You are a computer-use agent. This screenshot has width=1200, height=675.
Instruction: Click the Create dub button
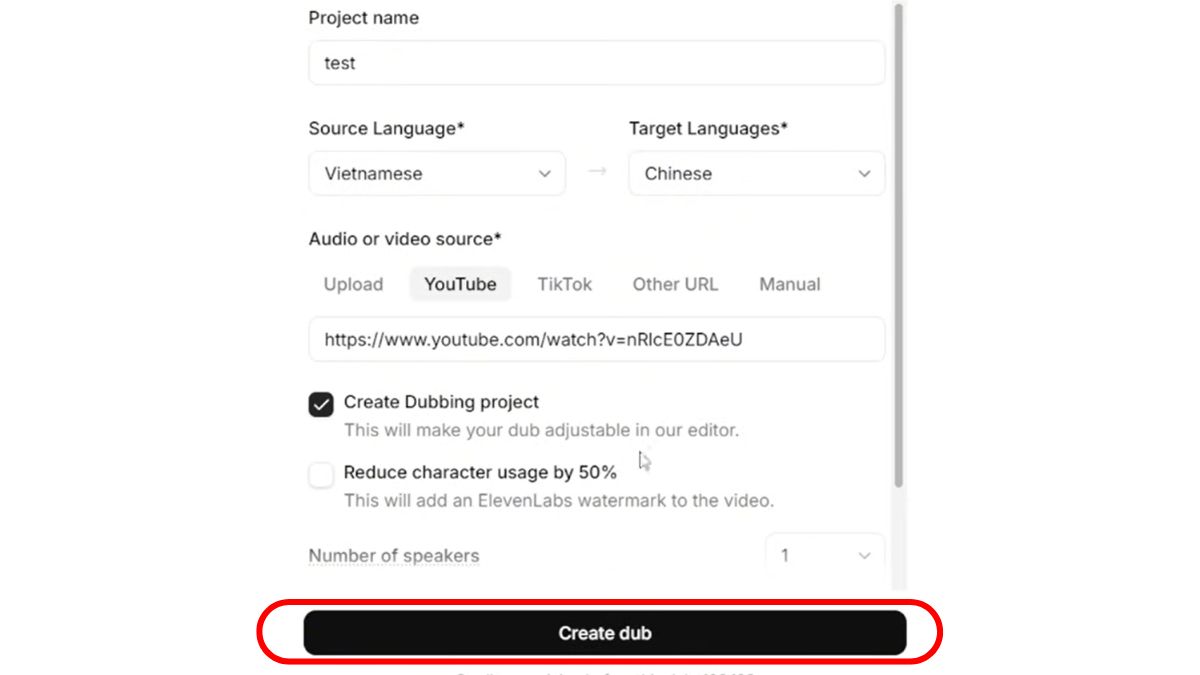(x=603, y=632)
